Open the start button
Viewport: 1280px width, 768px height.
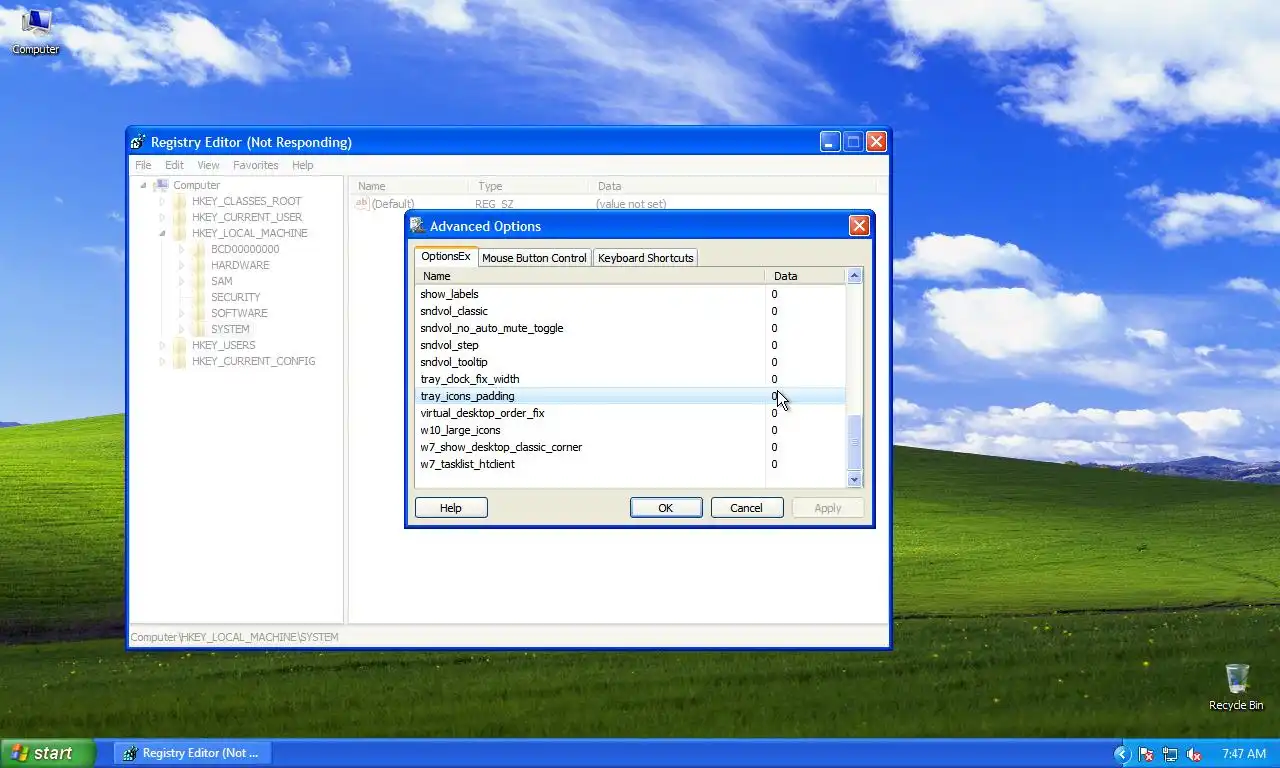click(x=48, y=753)
